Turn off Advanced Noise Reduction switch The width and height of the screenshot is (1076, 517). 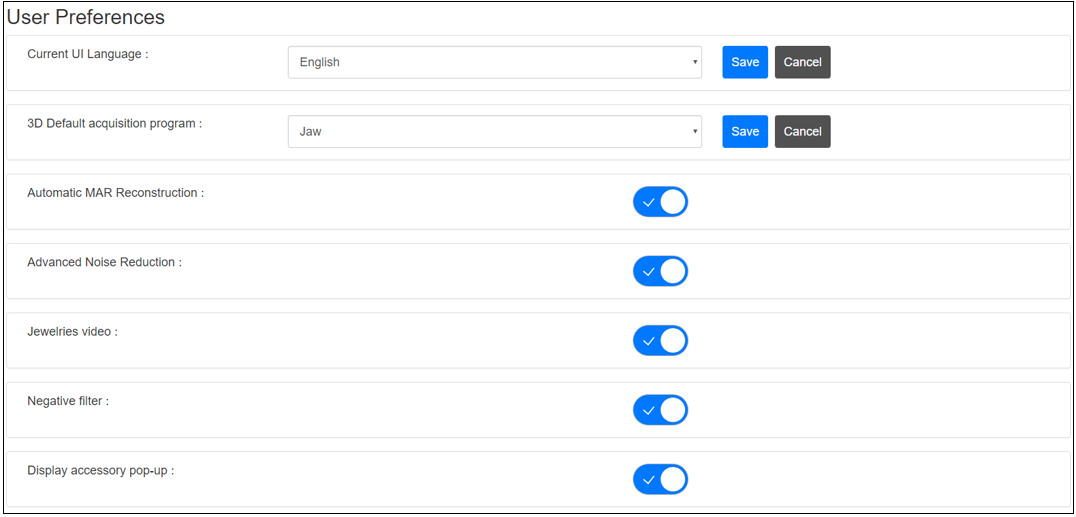coord(660,271)
